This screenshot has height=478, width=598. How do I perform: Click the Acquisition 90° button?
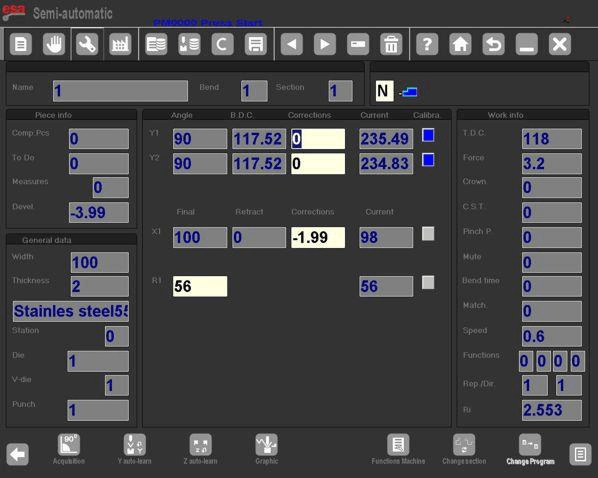[69, 449]
